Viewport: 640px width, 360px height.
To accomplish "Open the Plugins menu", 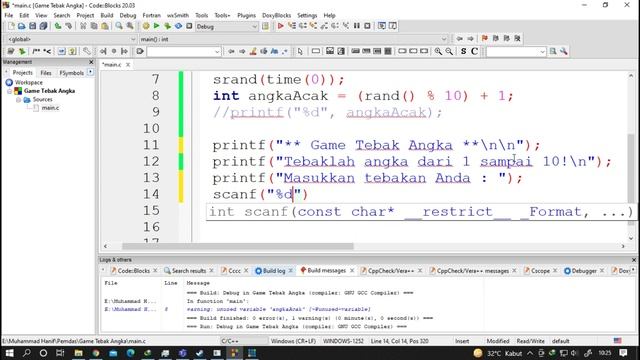I will point(246,15).
